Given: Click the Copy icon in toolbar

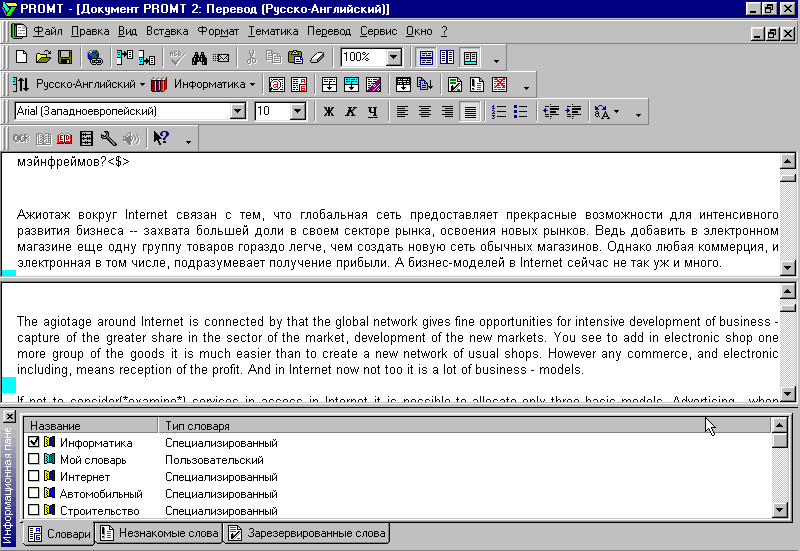Looking at the screenshot, I should click(273, 58).
